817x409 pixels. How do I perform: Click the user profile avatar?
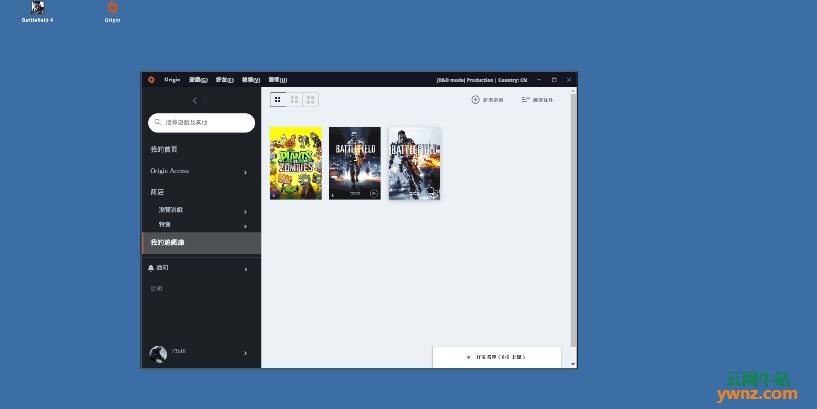pos(158,354)
